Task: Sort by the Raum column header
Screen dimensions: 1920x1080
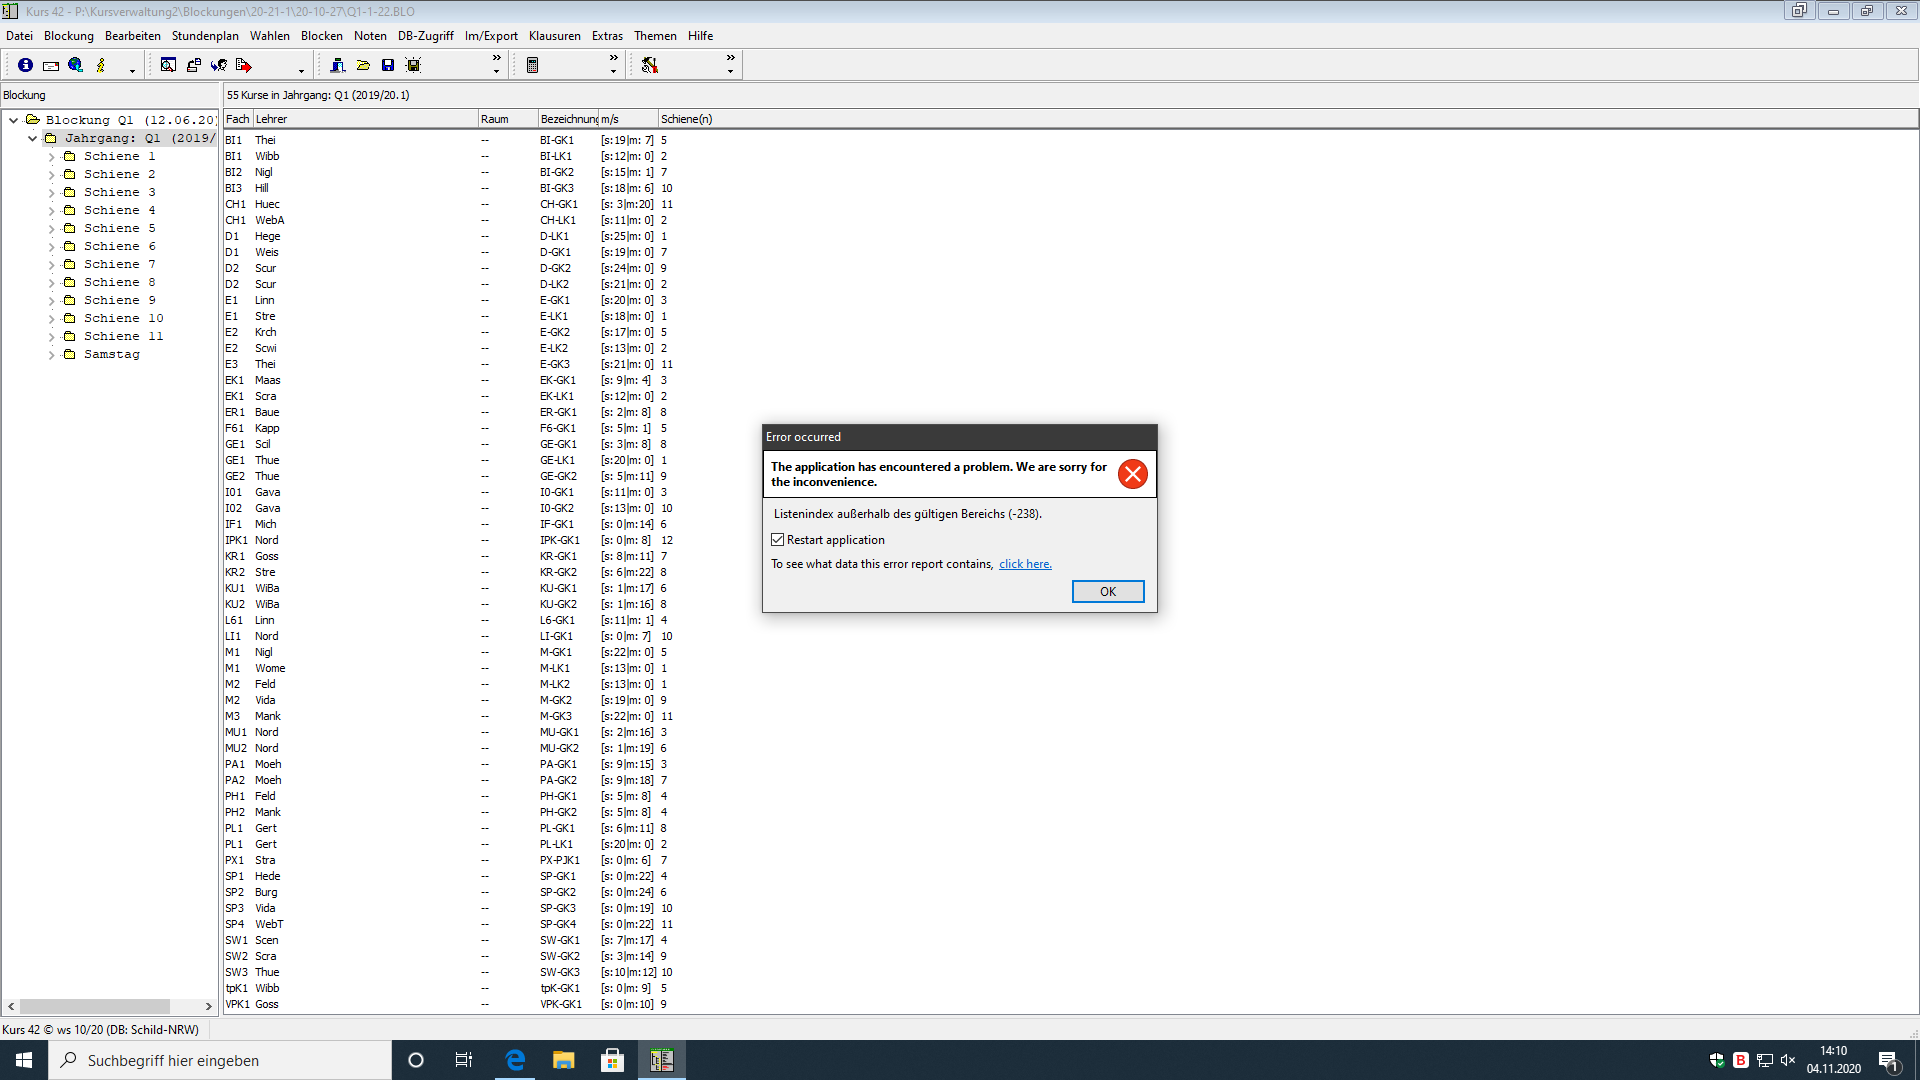Action: [508, 119]
